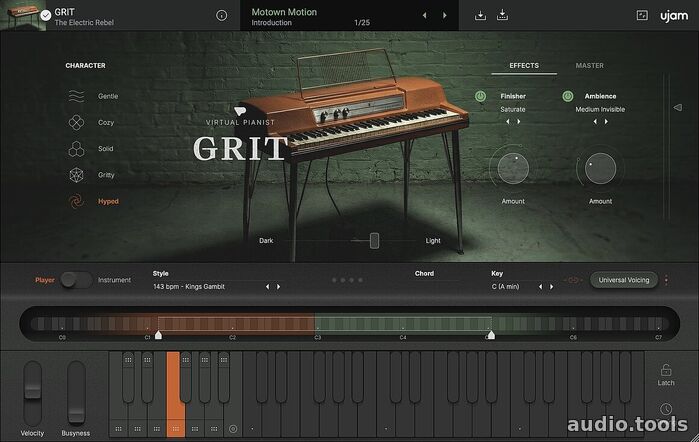Click the info icon next to GRIT
699x442 pixels.
click(x=221, y=16)
